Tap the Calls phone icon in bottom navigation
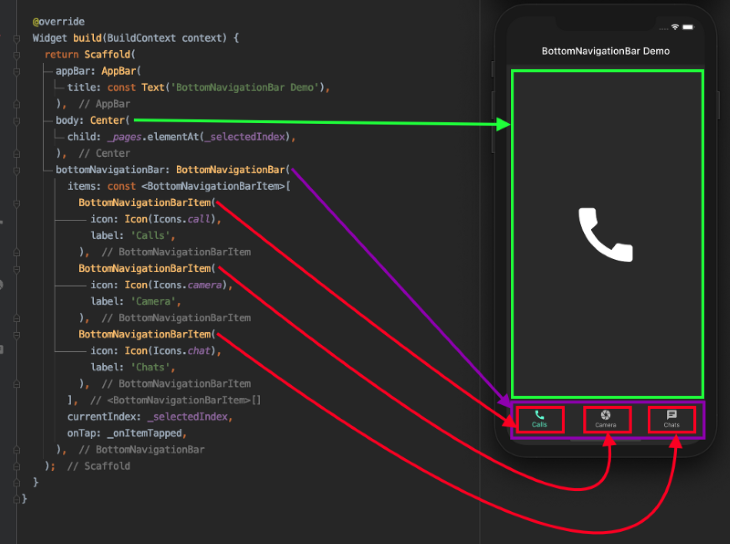 pyautogui.click(x=540, y=415)
